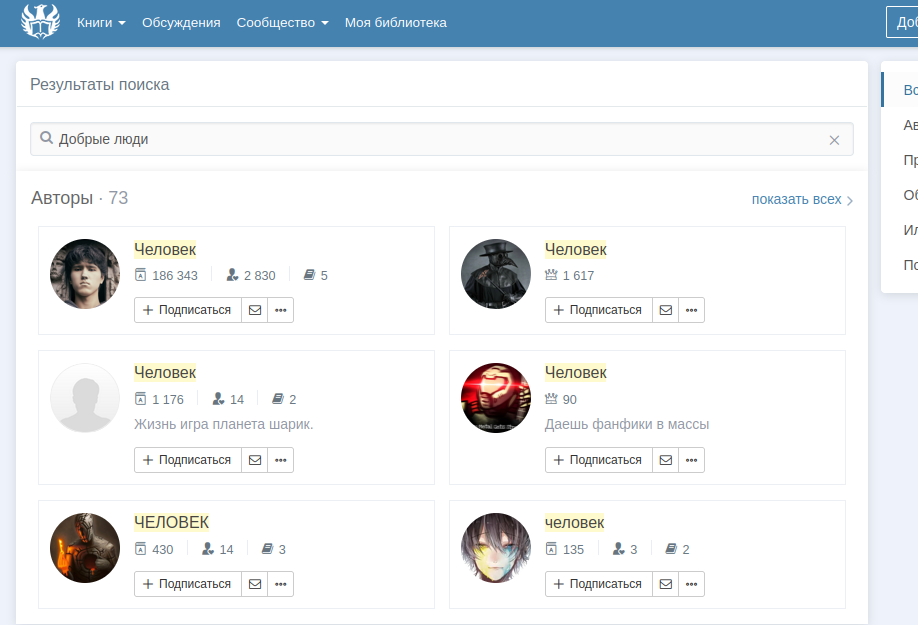Click books icon next to 5 works
Screen dimensions: 918x625
tap(309, 275)
